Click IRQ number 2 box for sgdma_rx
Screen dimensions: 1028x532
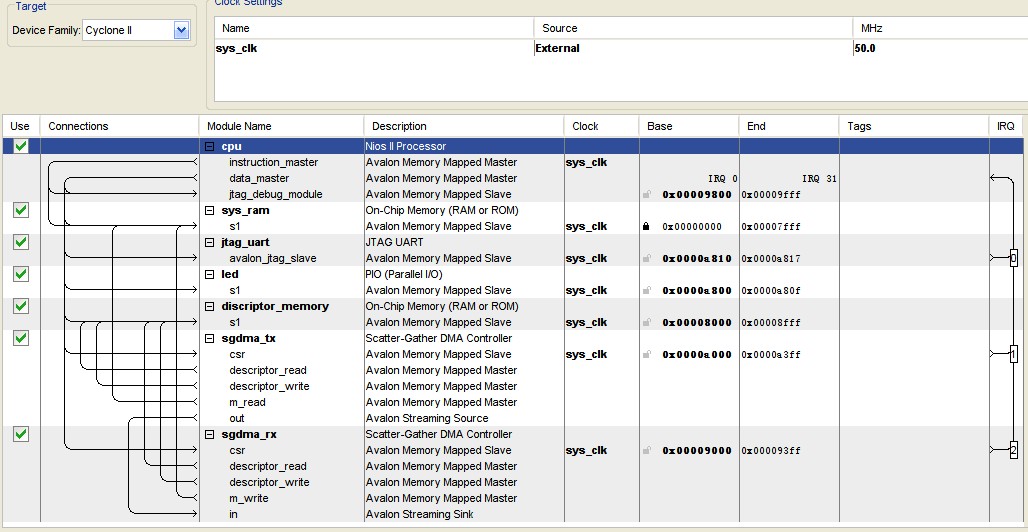pyautogui.click(x=1014, y=451)
